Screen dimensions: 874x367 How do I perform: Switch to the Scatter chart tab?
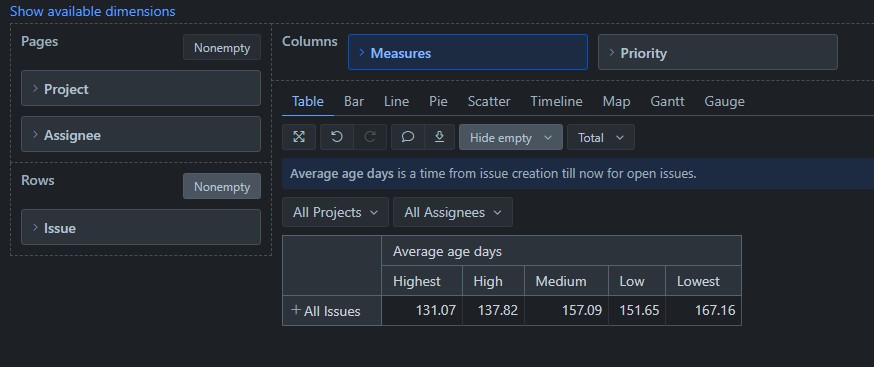(x=489, y=102)
